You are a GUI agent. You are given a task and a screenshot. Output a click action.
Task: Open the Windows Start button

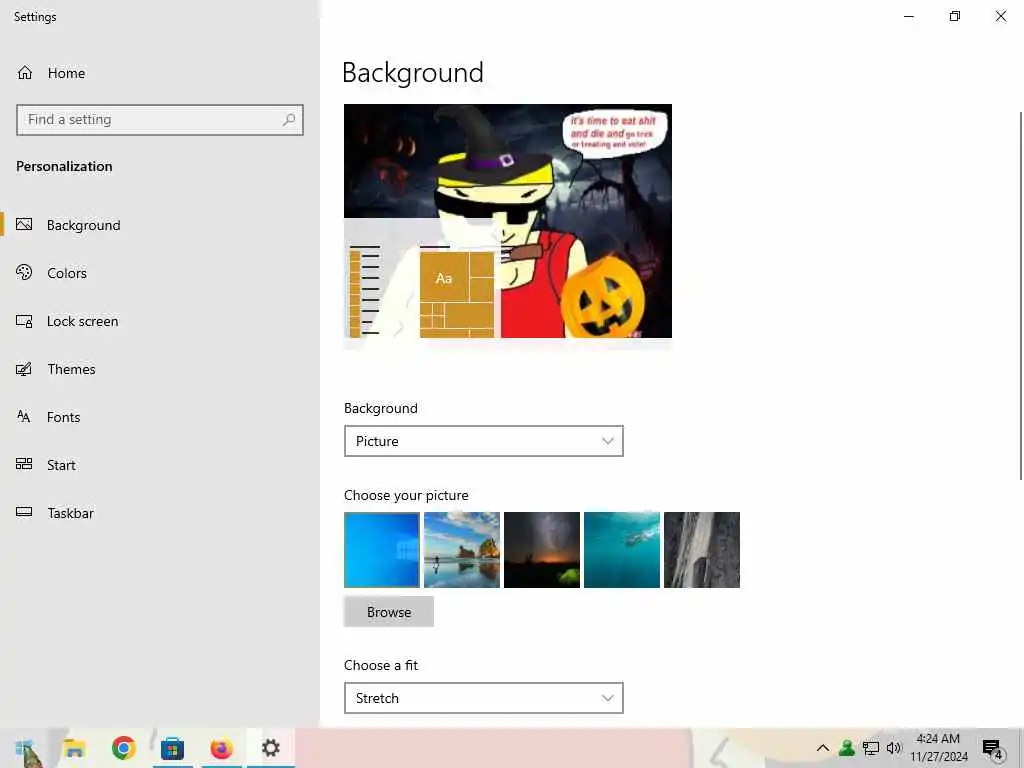pyautogui.click(x=26, y=748)
